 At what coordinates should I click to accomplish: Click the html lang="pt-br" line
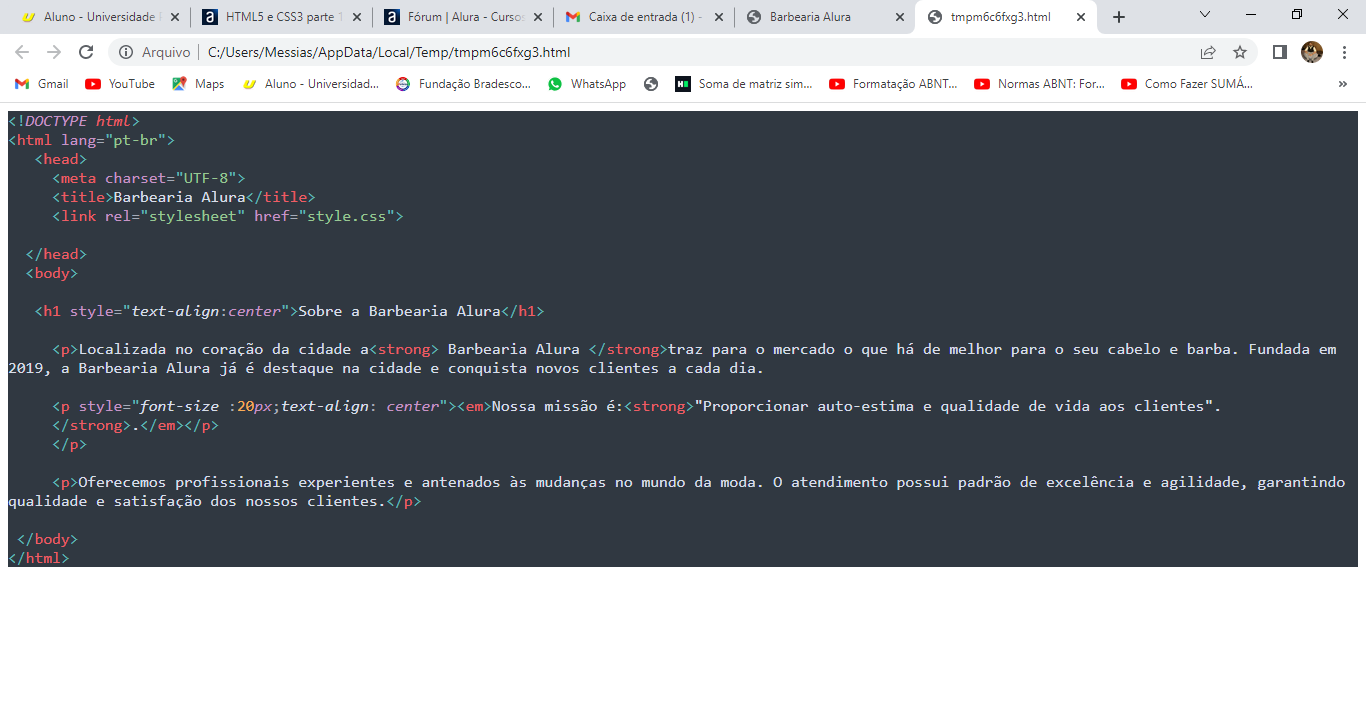point(91,140)
